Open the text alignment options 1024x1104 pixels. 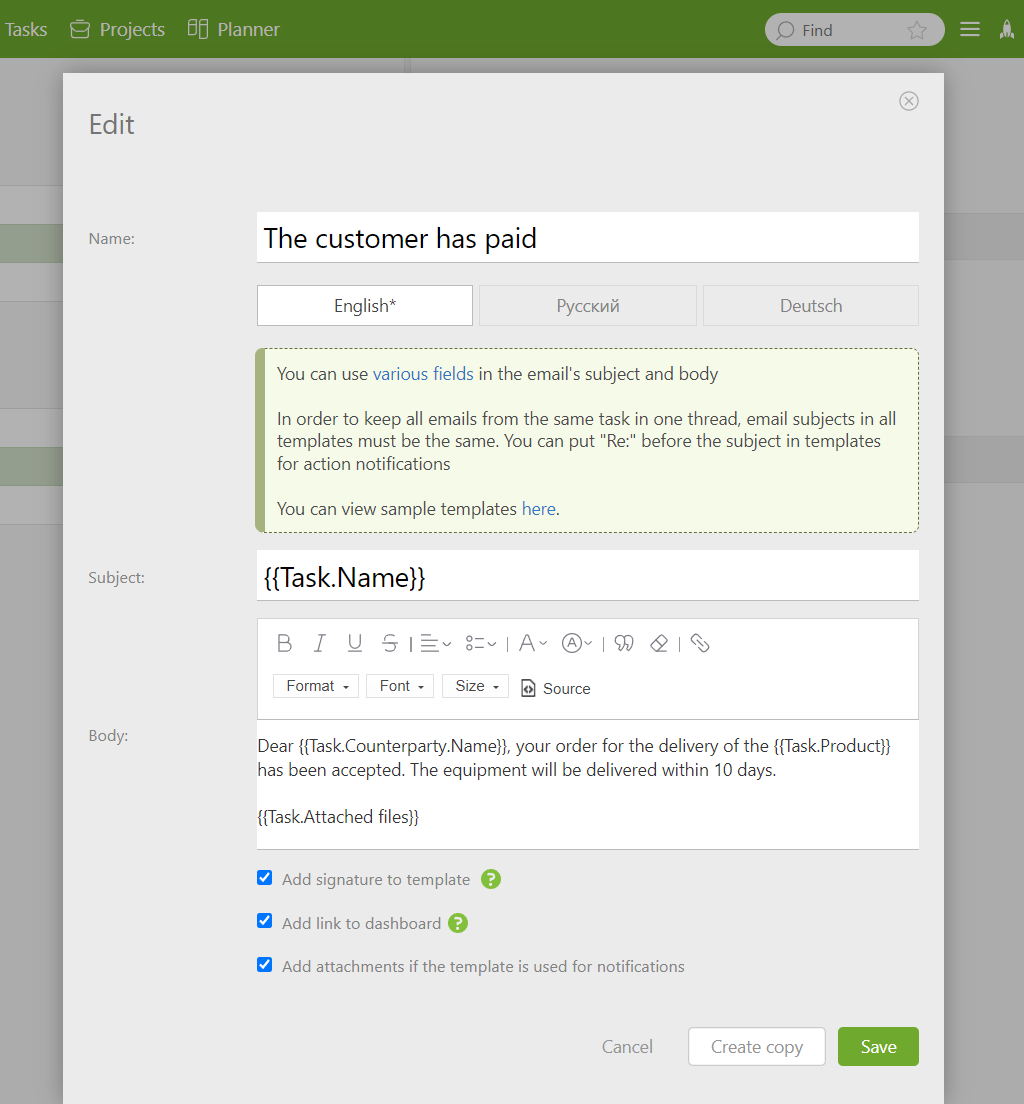[x=435, y=644]
